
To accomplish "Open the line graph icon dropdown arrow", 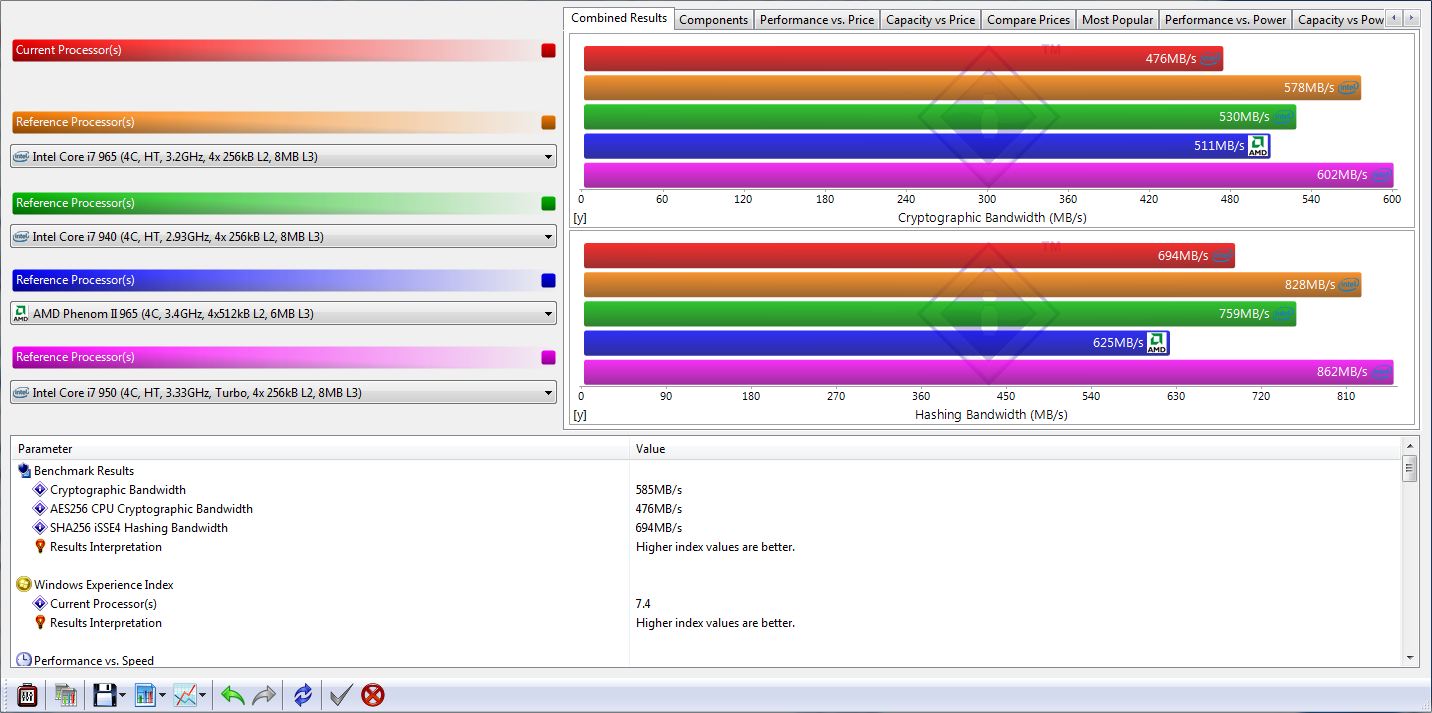I will coord(202,695).
